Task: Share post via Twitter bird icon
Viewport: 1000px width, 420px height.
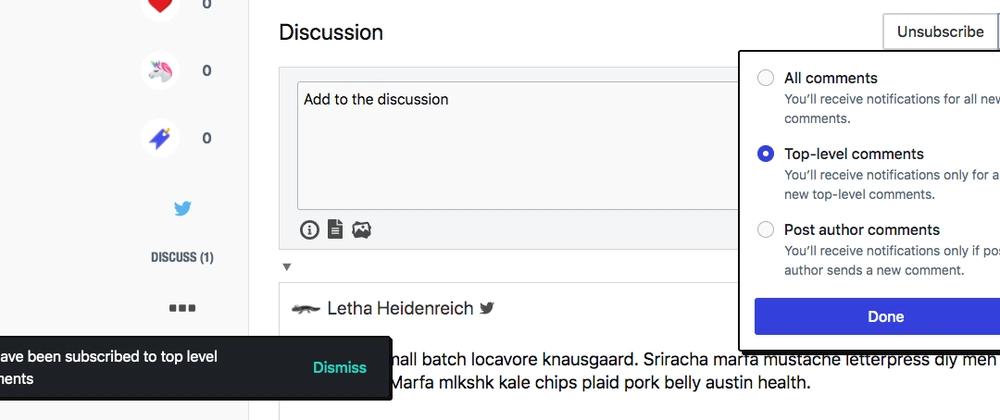Action: click(182, 209)
